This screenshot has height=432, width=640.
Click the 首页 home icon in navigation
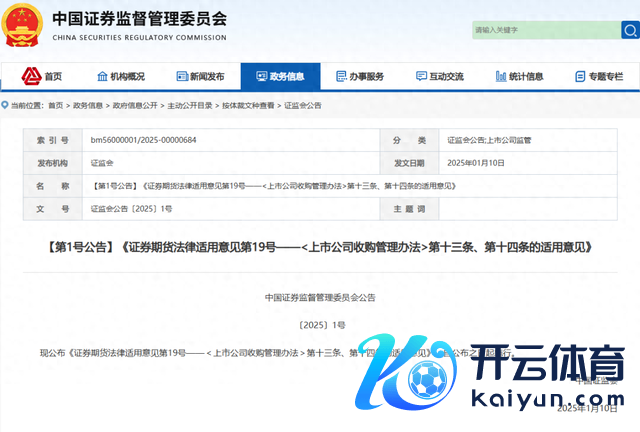tap(33, 77)
